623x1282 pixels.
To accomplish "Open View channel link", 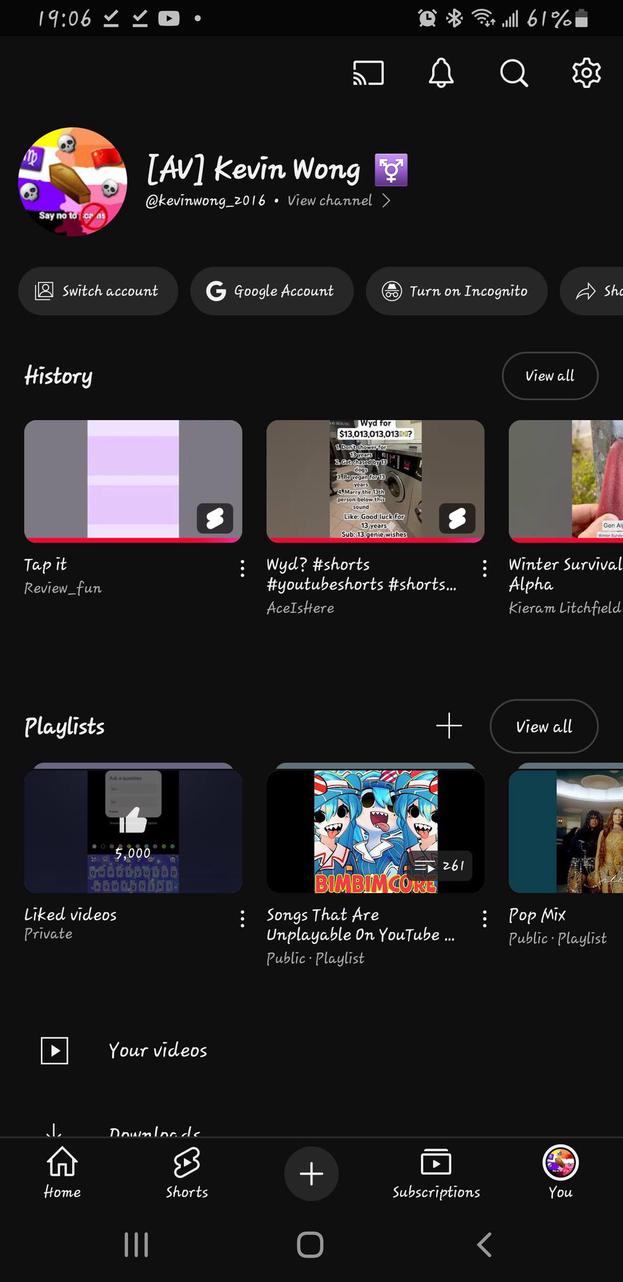I will tap(338, 200).
